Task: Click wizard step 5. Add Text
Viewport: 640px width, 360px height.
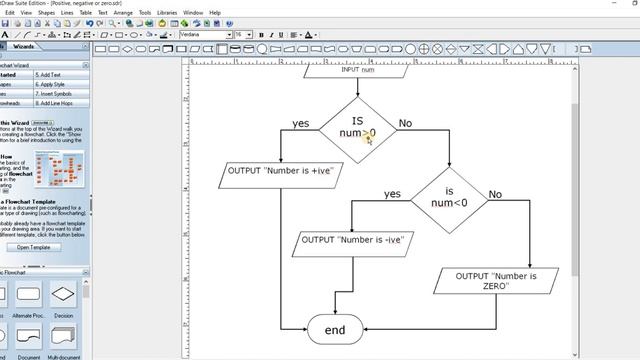Action: (x=61, y=75)
